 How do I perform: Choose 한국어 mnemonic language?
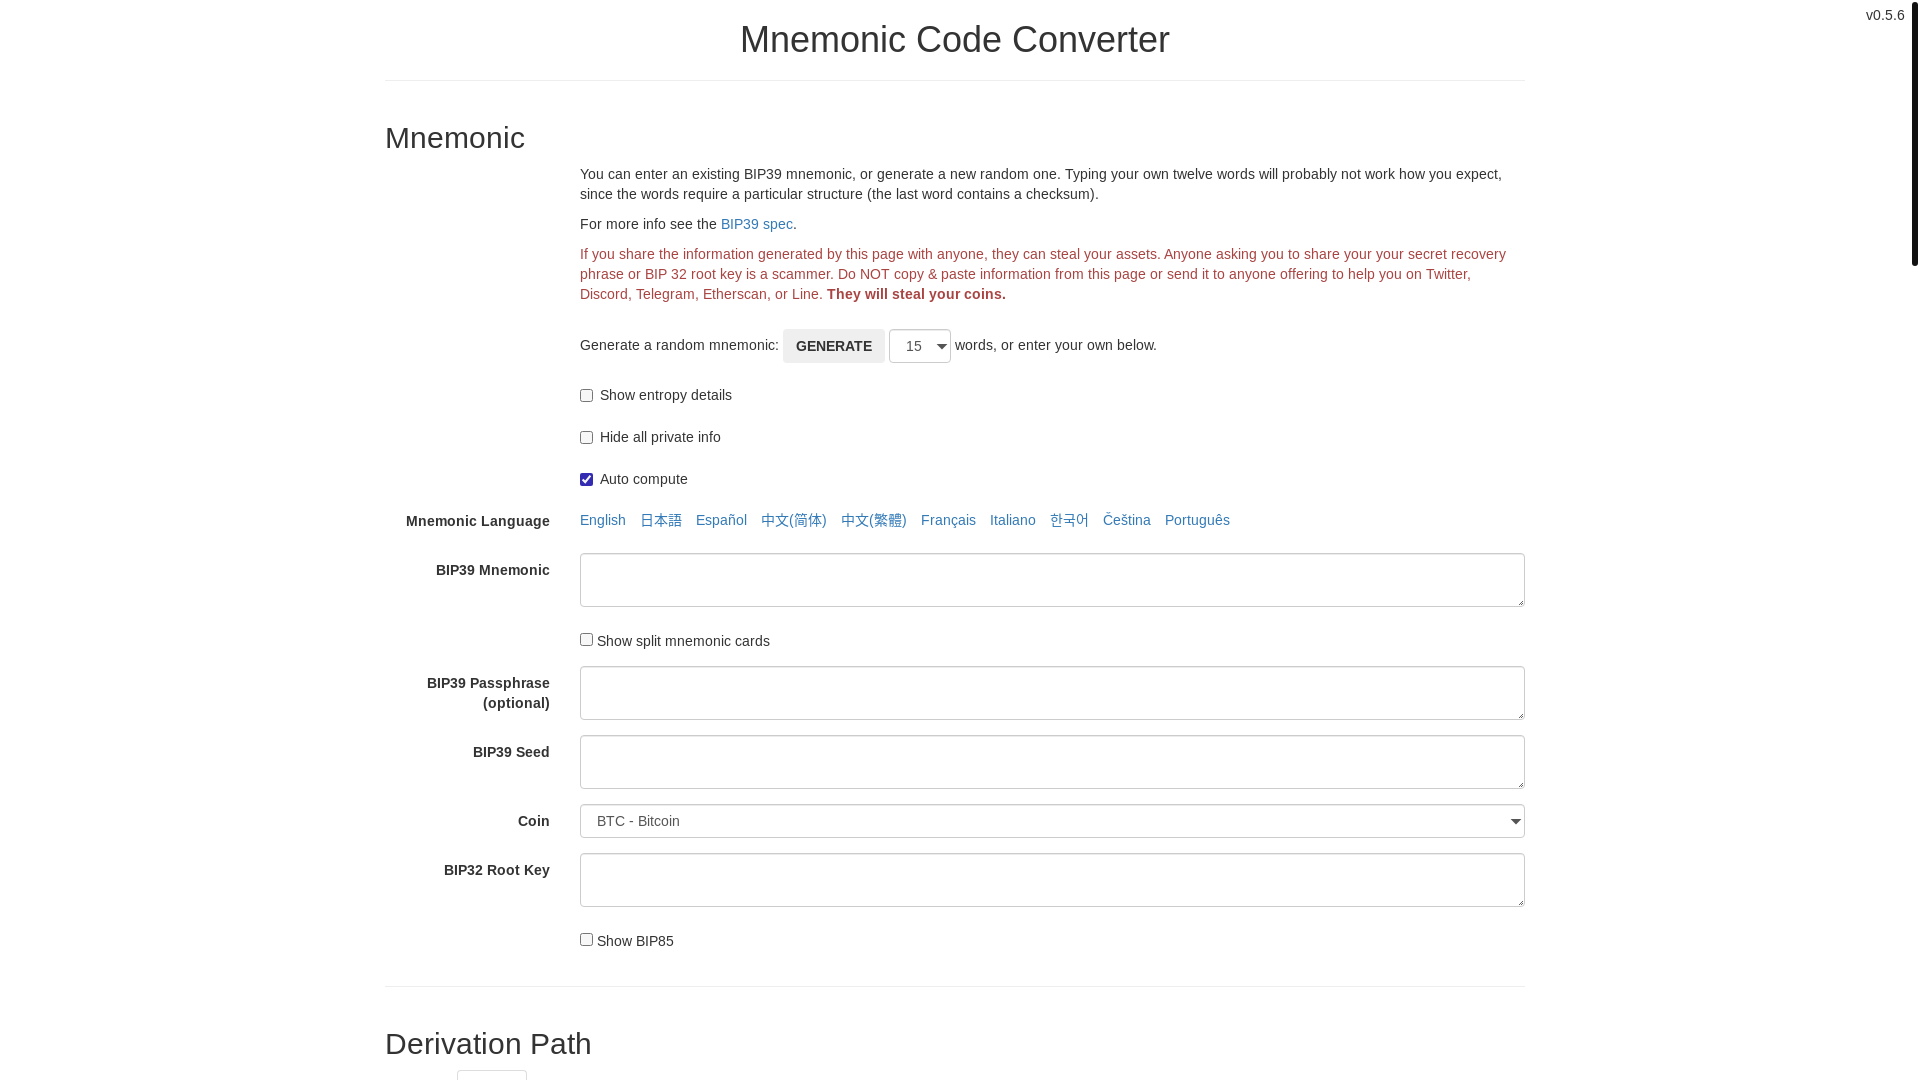(1069, 520)
